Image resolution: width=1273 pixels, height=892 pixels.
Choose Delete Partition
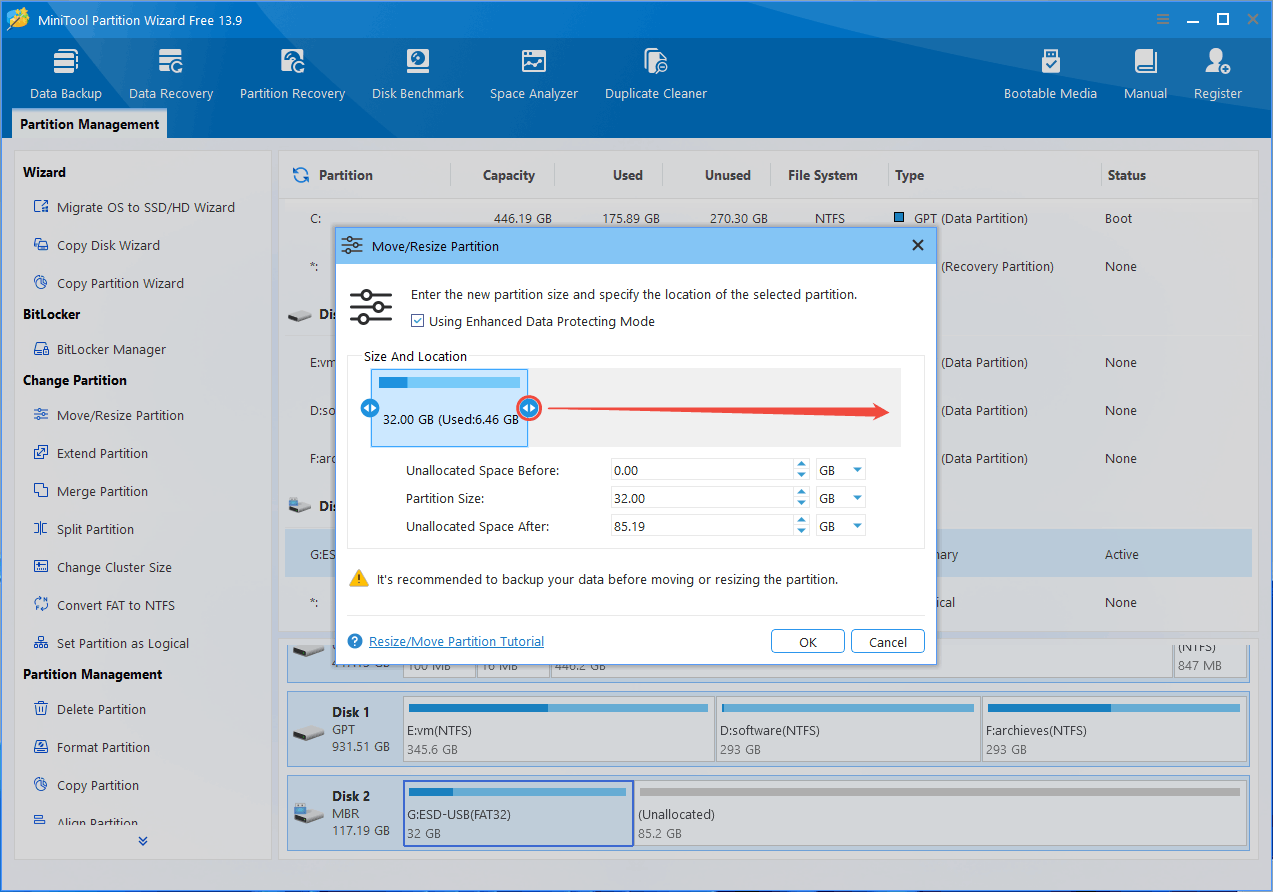(89, 709)
